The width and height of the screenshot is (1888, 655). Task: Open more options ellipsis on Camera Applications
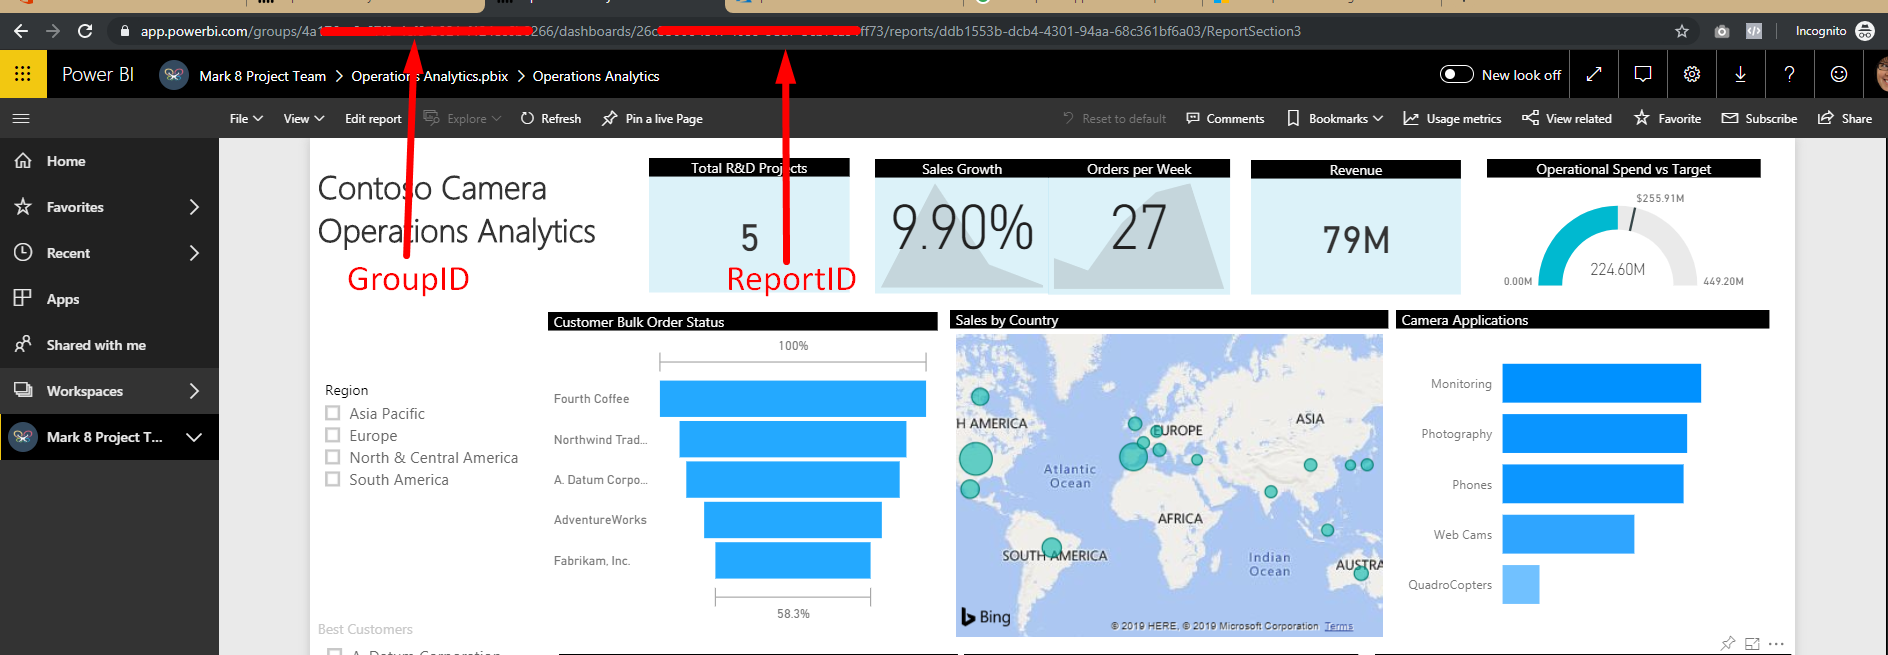pos(1776,643)
